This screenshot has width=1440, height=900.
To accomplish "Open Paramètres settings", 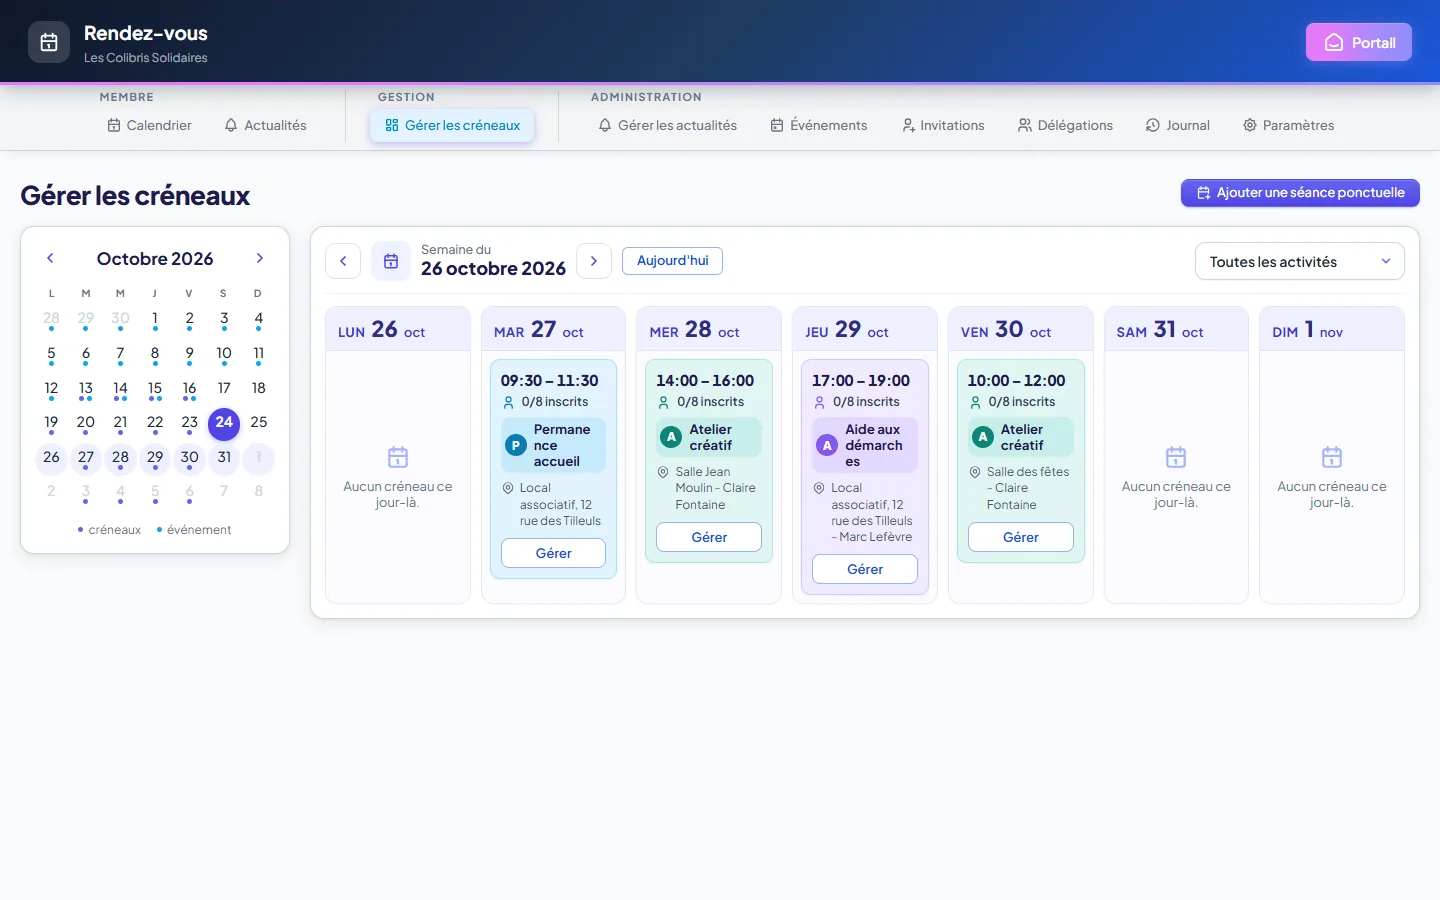I will [1288, 125].
